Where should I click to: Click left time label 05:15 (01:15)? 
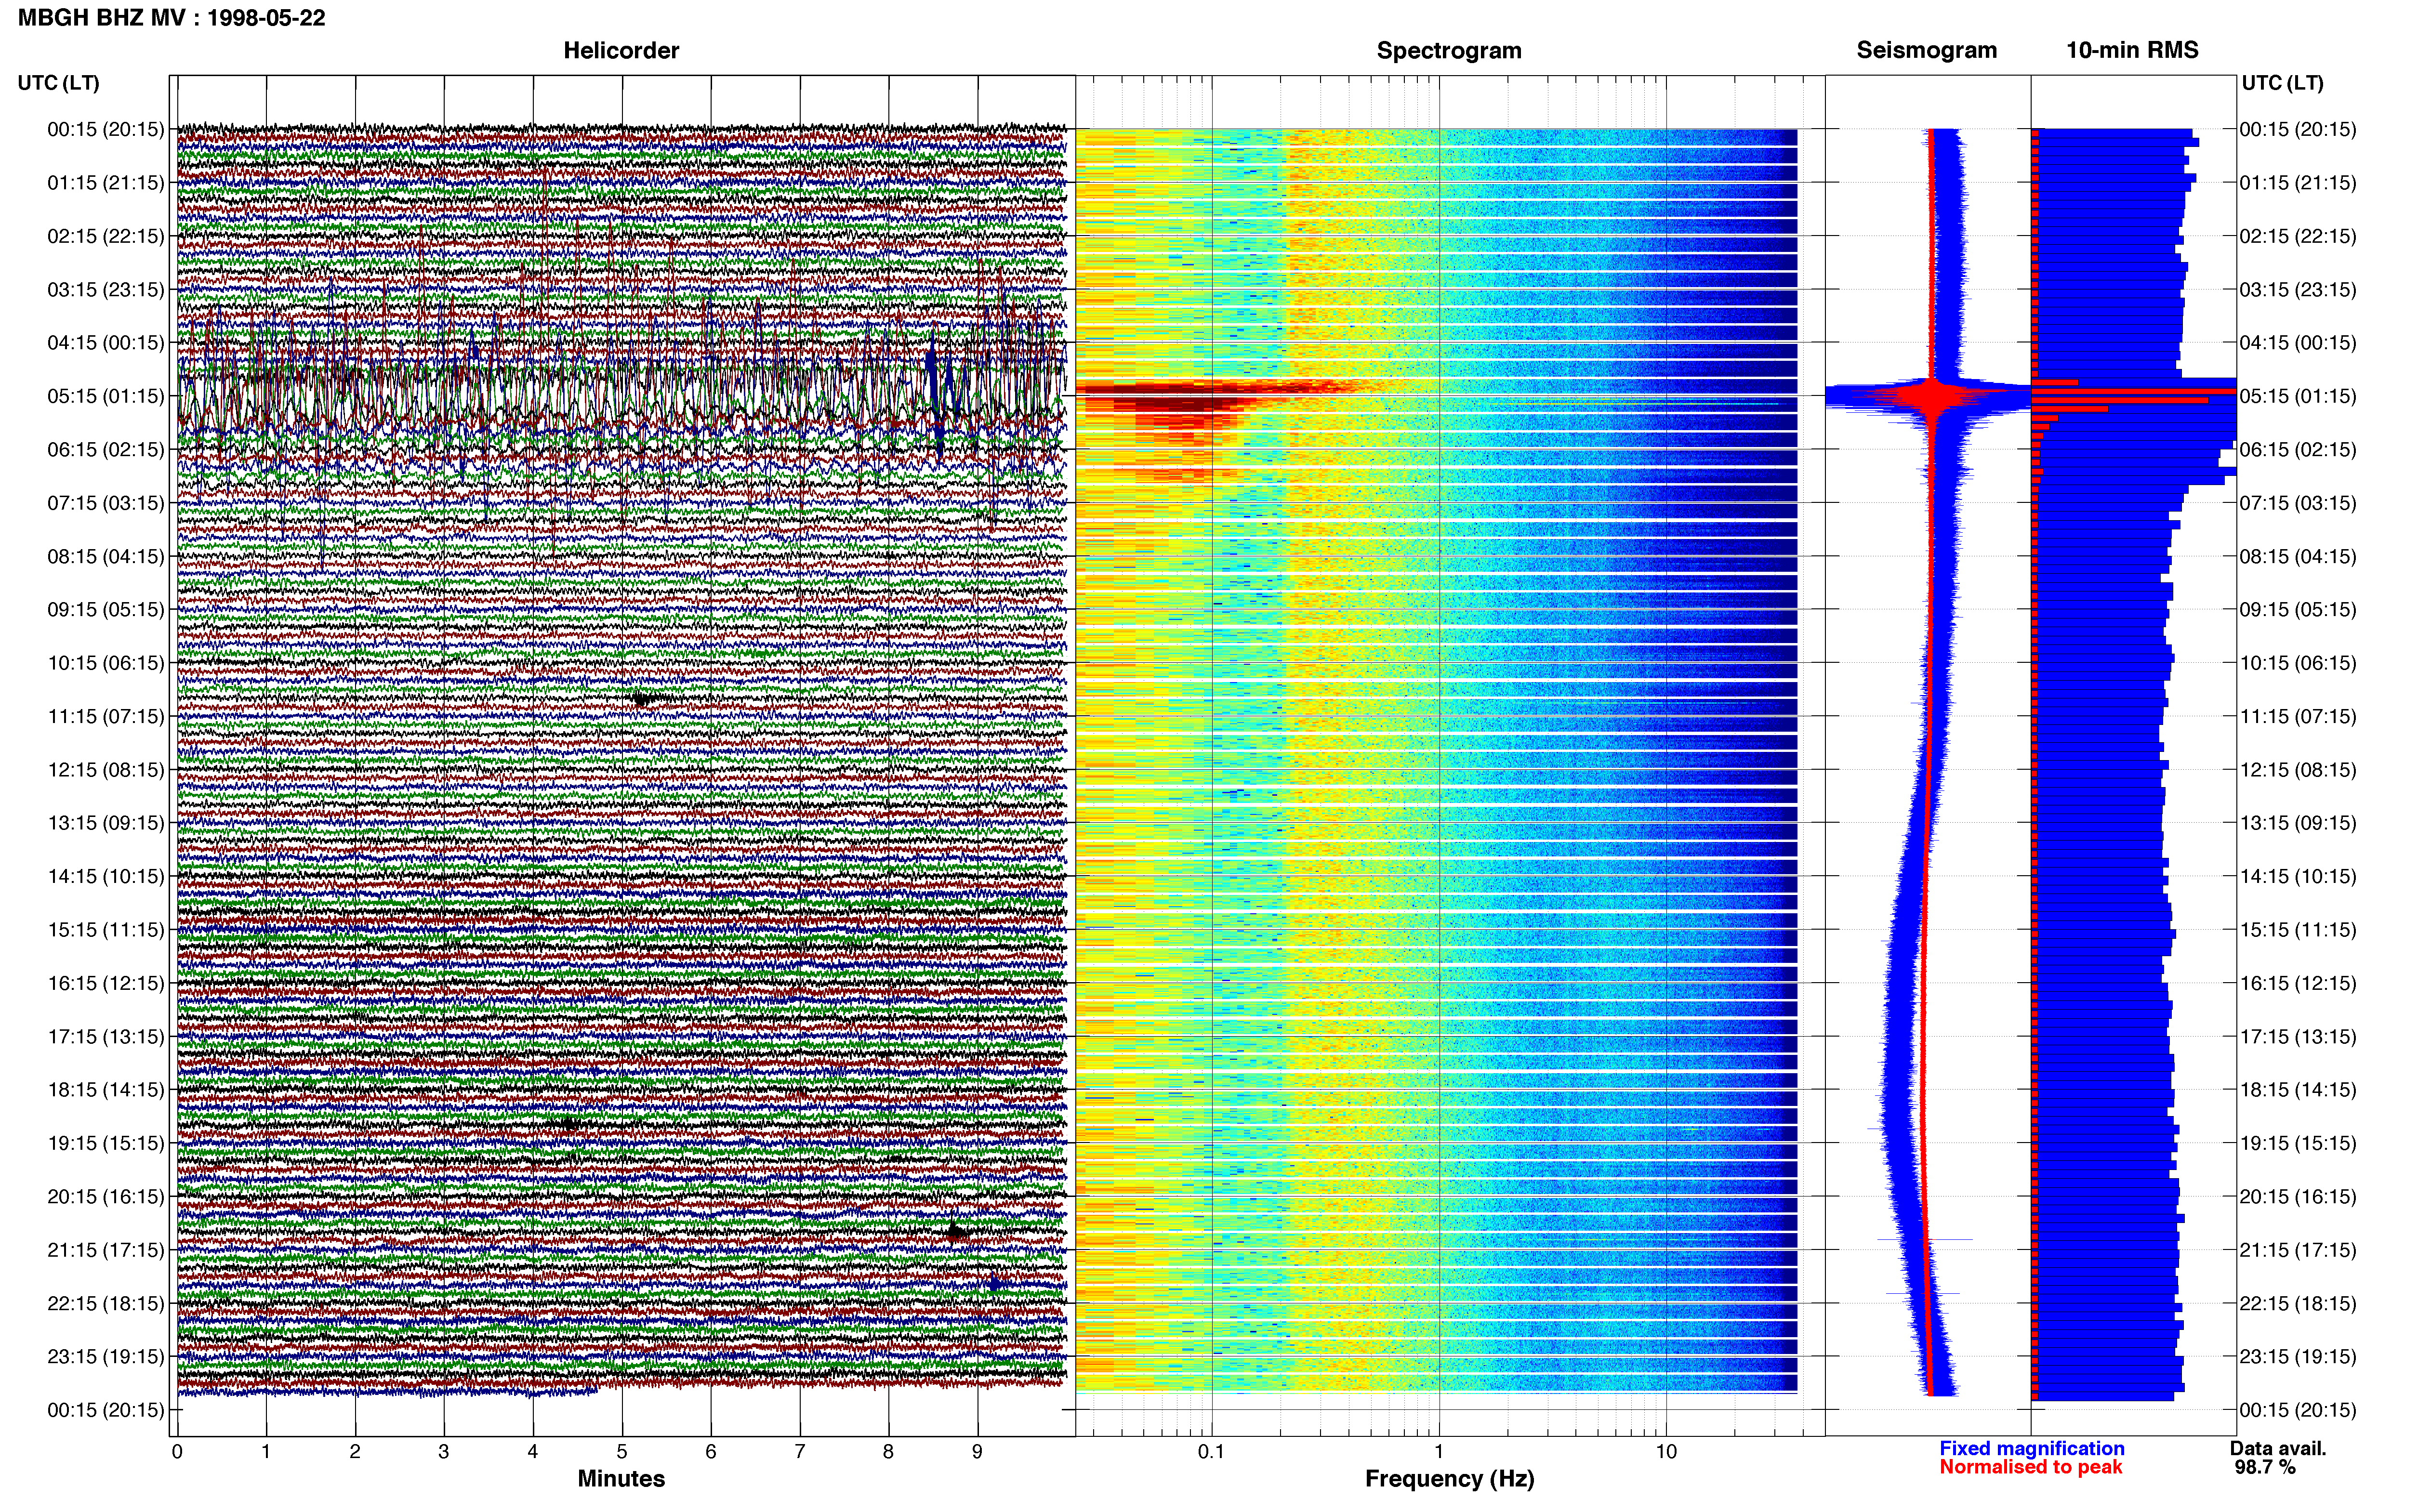tap(106, 396)
